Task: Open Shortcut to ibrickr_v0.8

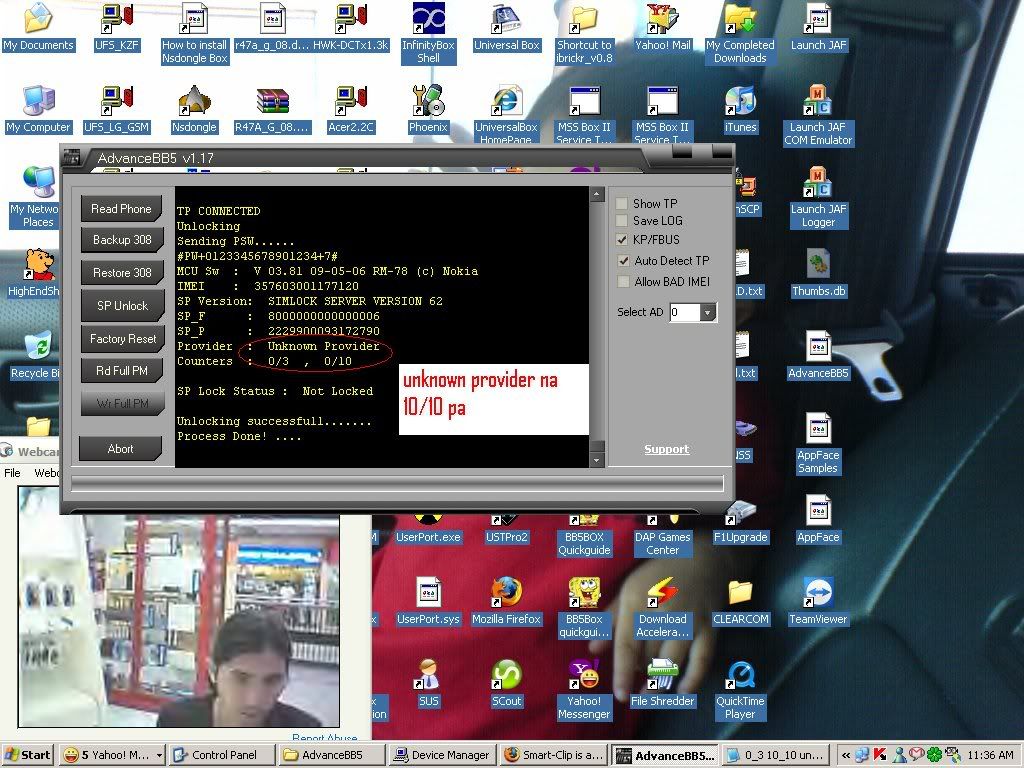Action: tap(584, 33)
